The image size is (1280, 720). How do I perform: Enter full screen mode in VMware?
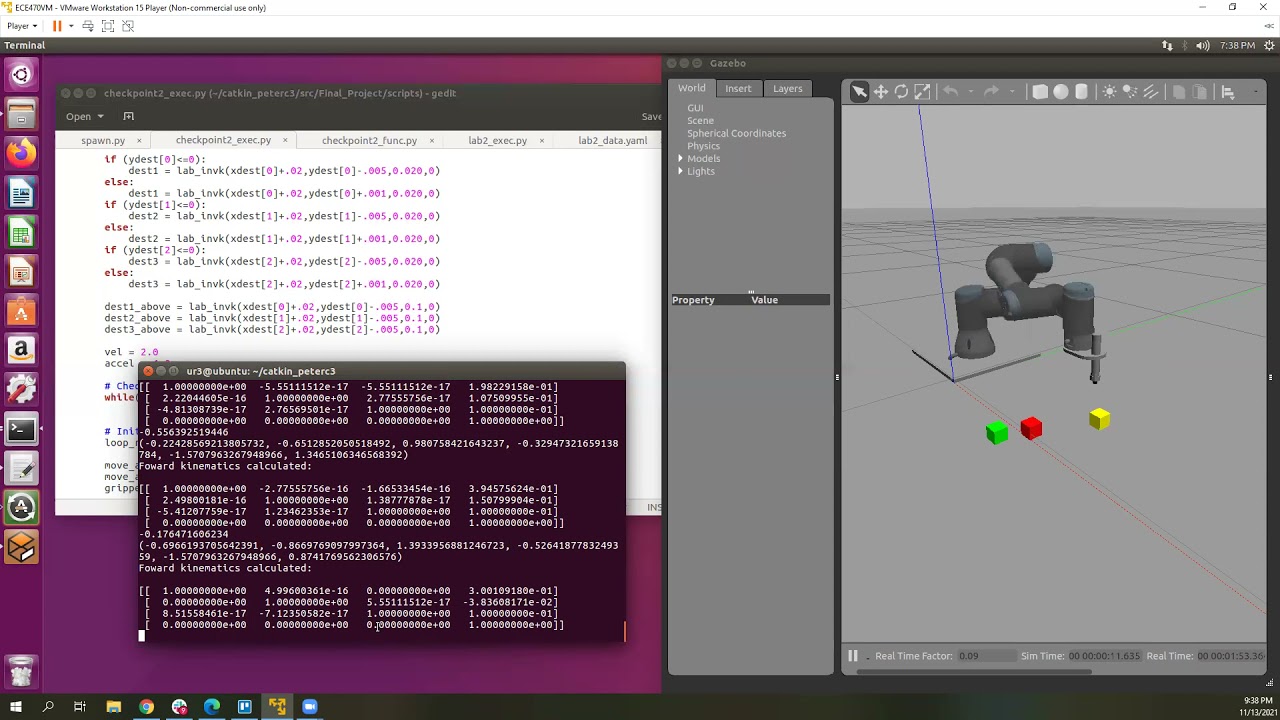point(108,25)
